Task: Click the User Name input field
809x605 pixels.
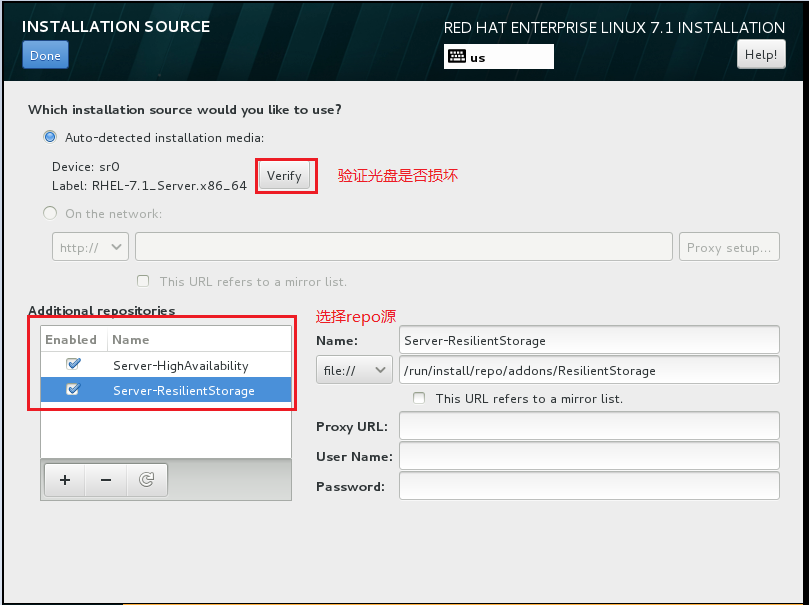Action: pyautogui.click(x=589, y=456)
